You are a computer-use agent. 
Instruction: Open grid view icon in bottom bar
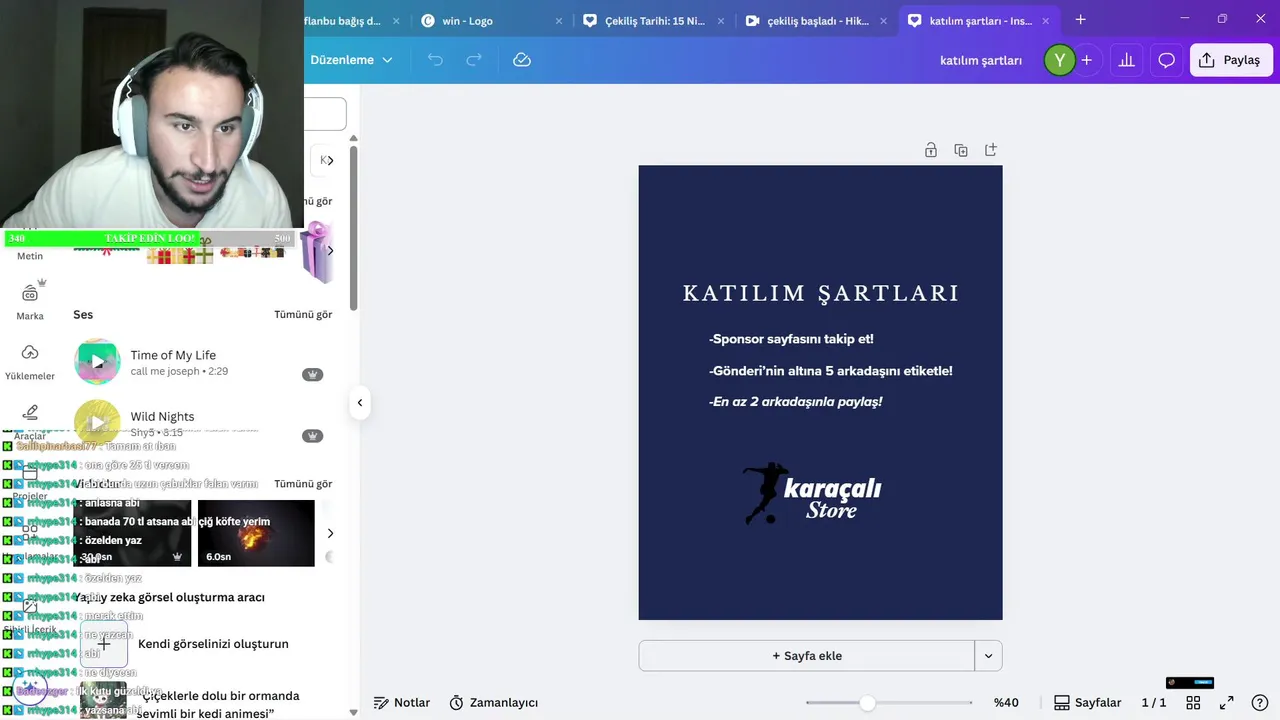point(1193,703)
